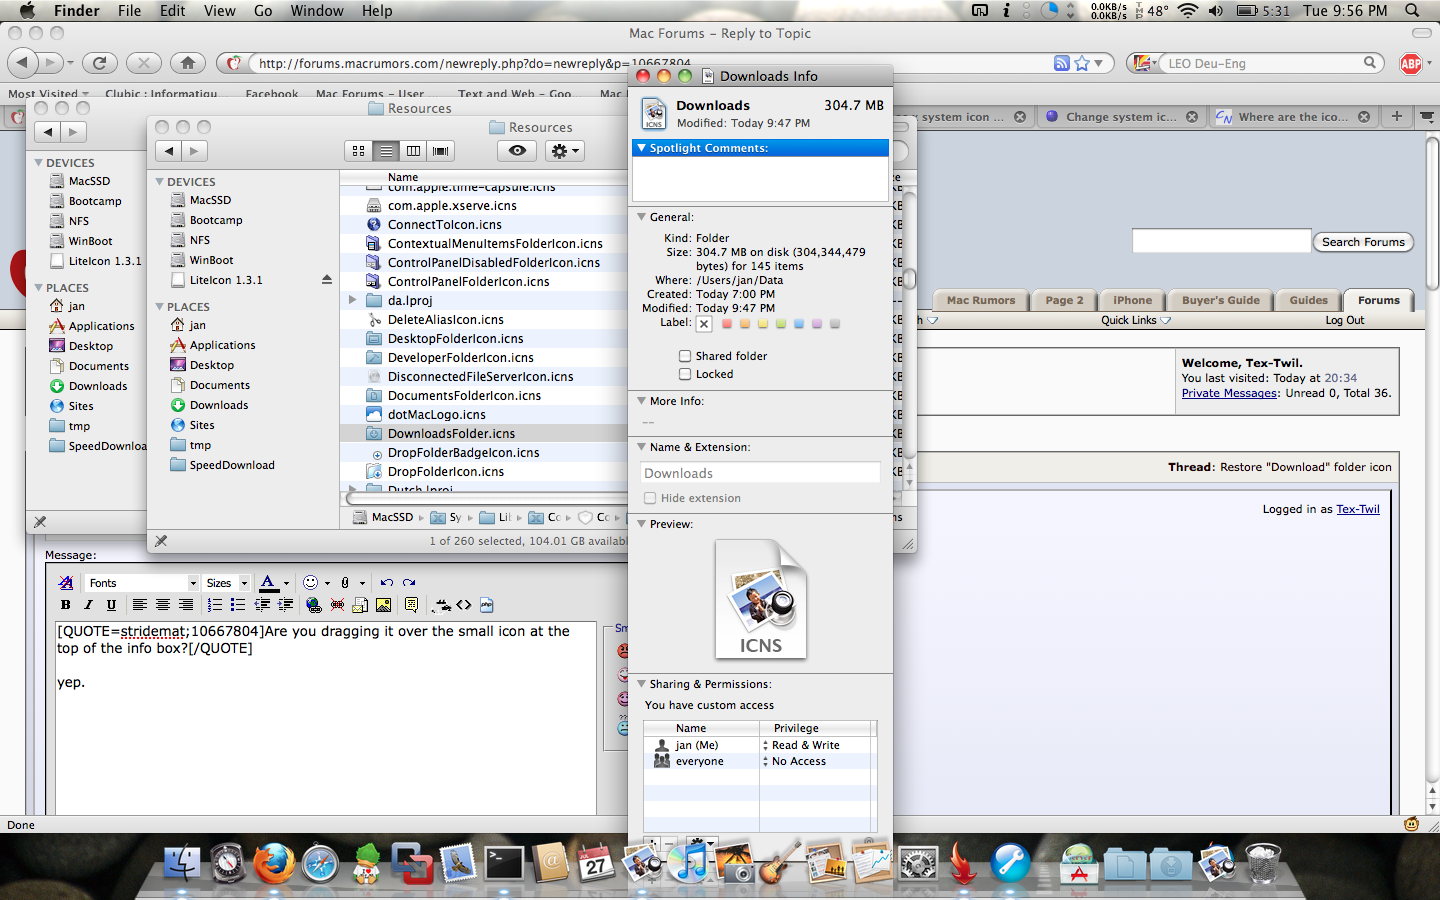Switch Finder to column view
The width and height of the screenshot is (1440, 900).
click(x=413, y=151)
